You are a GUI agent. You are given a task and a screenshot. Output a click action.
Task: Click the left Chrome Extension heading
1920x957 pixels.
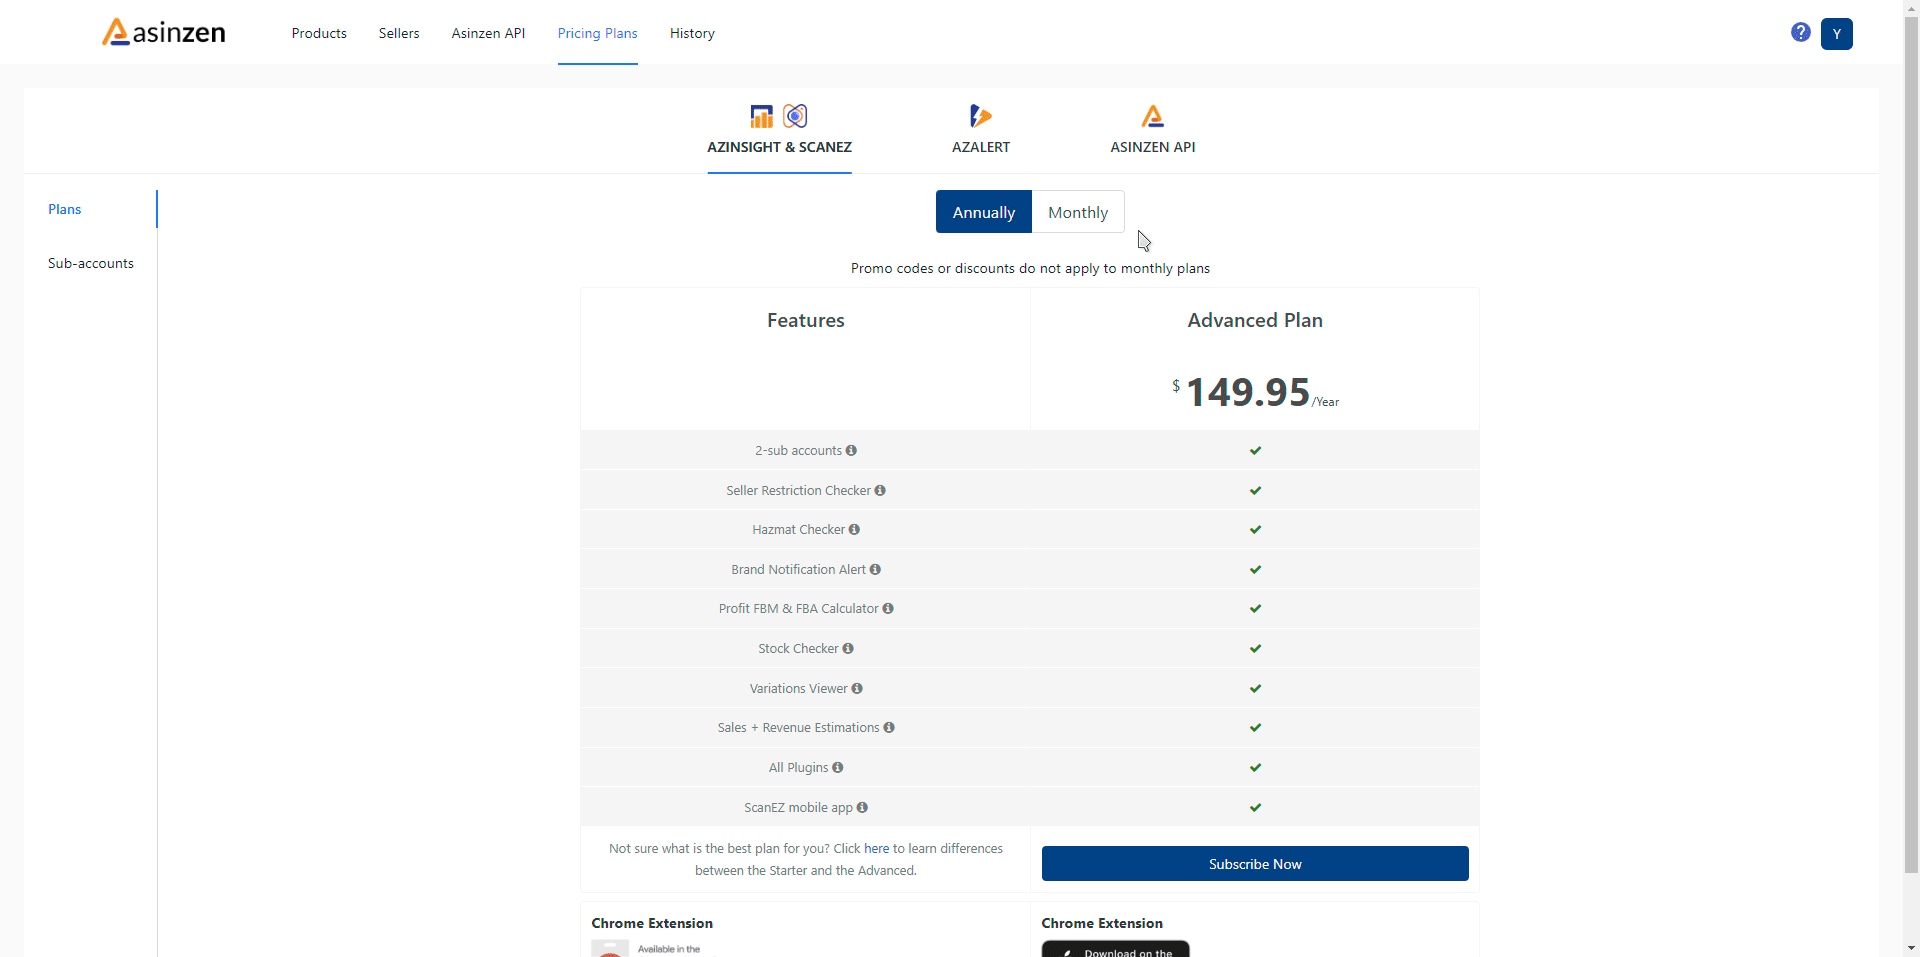[652, 923]
